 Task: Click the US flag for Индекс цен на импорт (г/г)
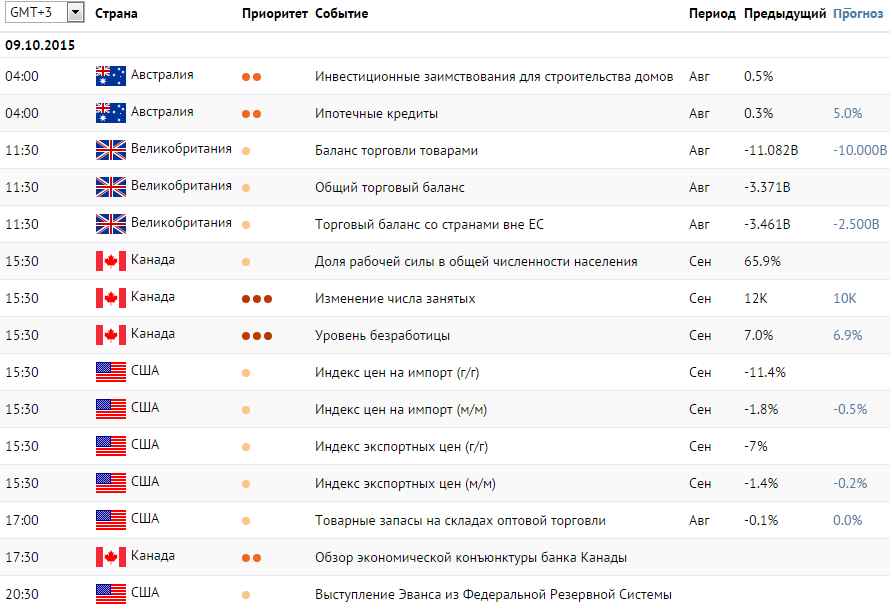coord(110,372)
